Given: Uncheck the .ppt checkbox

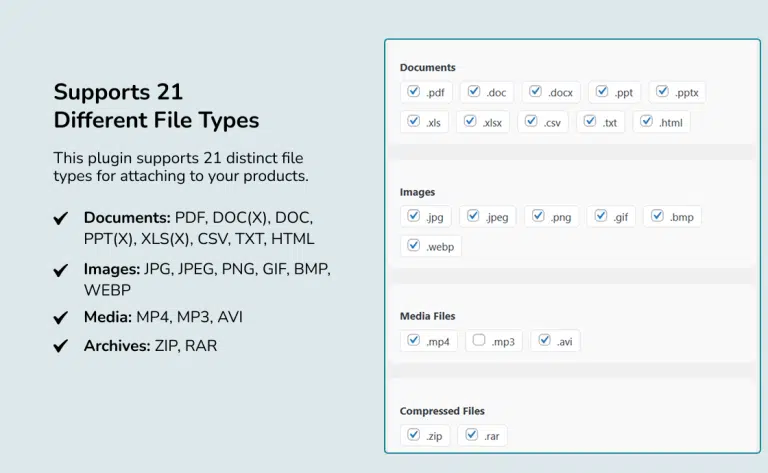Looking at the screenshot, I should click(601, 92).
